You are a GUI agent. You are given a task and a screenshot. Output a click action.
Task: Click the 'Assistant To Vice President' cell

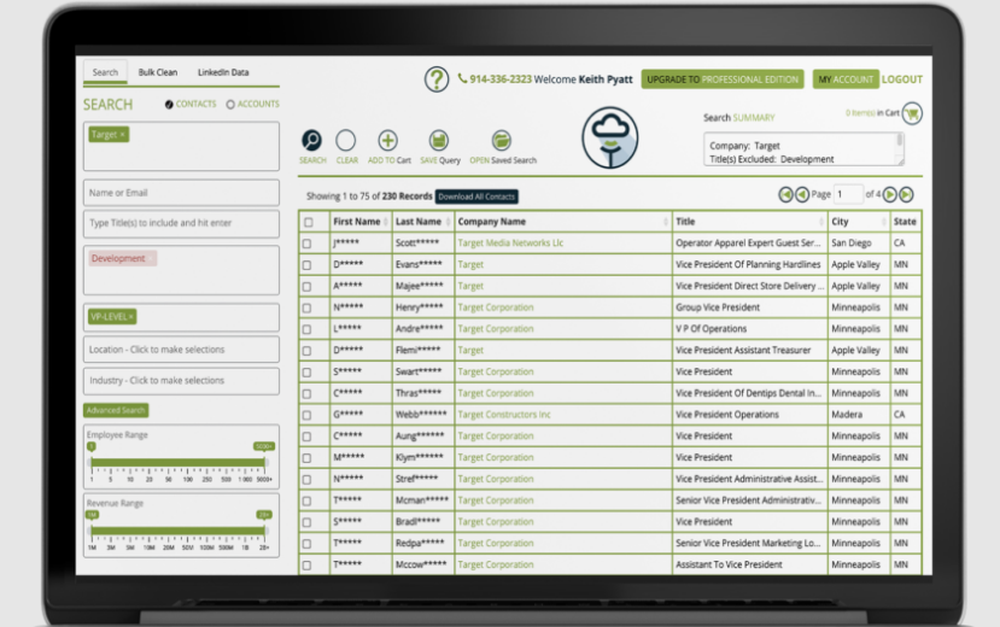tap(750, 564)
